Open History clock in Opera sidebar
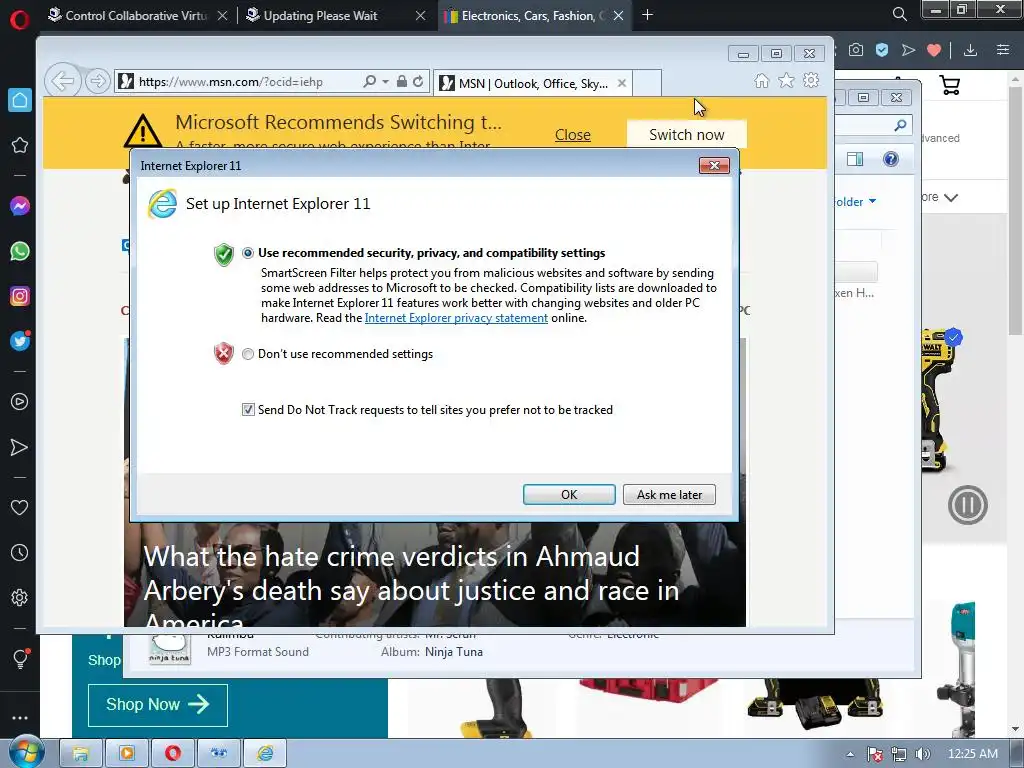The height and width of the screenshot is (768, 1024). [x=20, y=552]
